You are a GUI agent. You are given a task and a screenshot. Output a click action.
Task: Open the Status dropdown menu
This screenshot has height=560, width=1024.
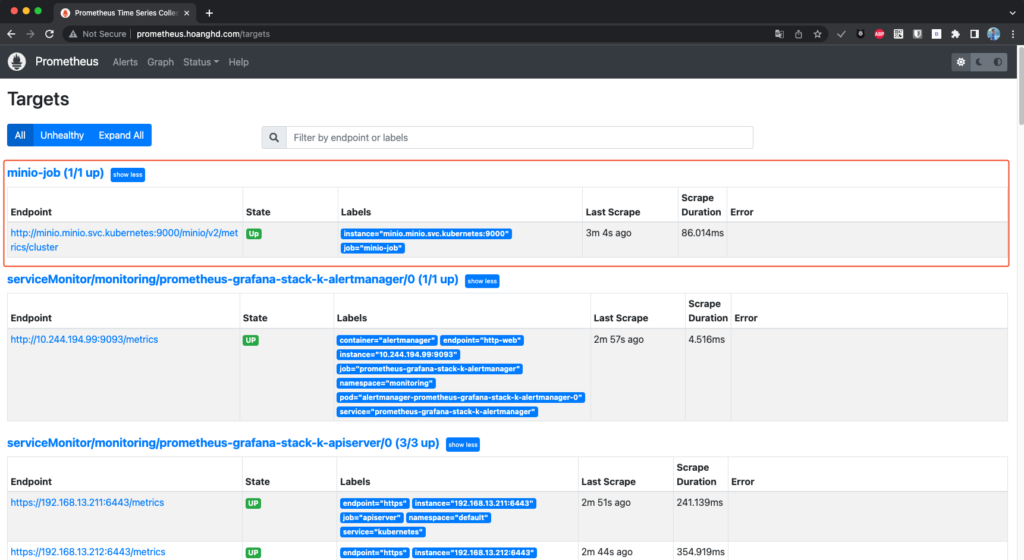(x=200, y=62)
